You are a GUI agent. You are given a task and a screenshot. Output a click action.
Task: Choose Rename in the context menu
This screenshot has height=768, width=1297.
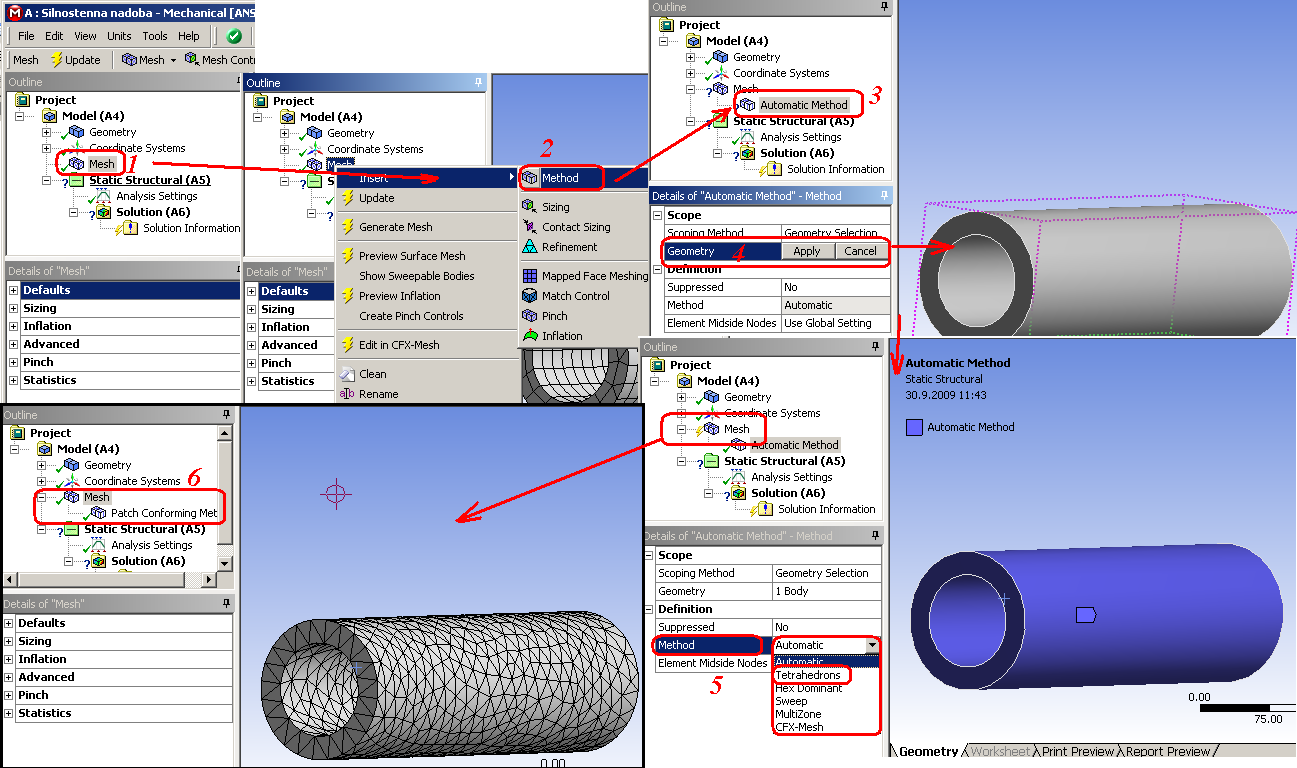tap(379, 394)
